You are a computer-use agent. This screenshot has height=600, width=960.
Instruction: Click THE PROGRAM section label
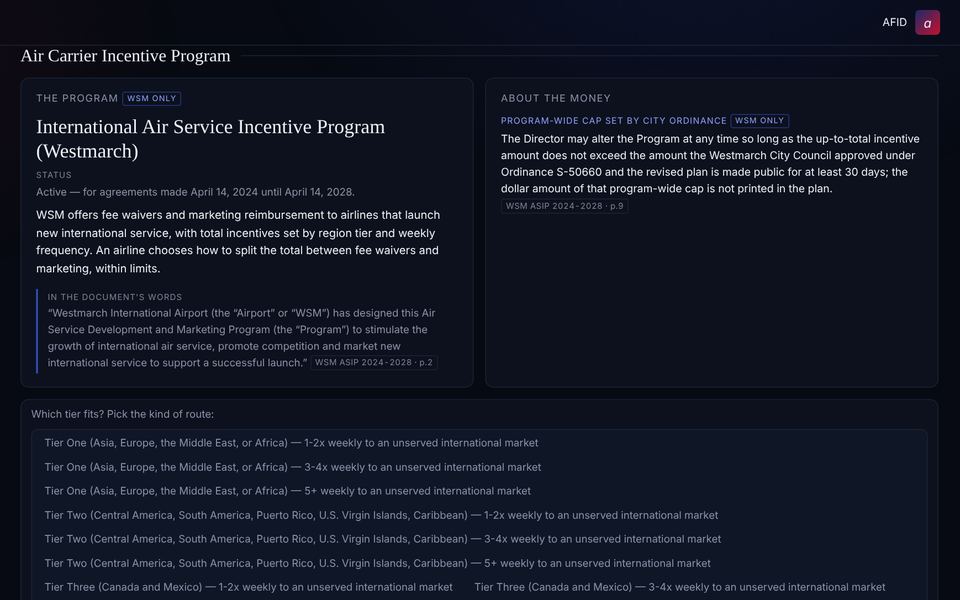click(77, 99)
